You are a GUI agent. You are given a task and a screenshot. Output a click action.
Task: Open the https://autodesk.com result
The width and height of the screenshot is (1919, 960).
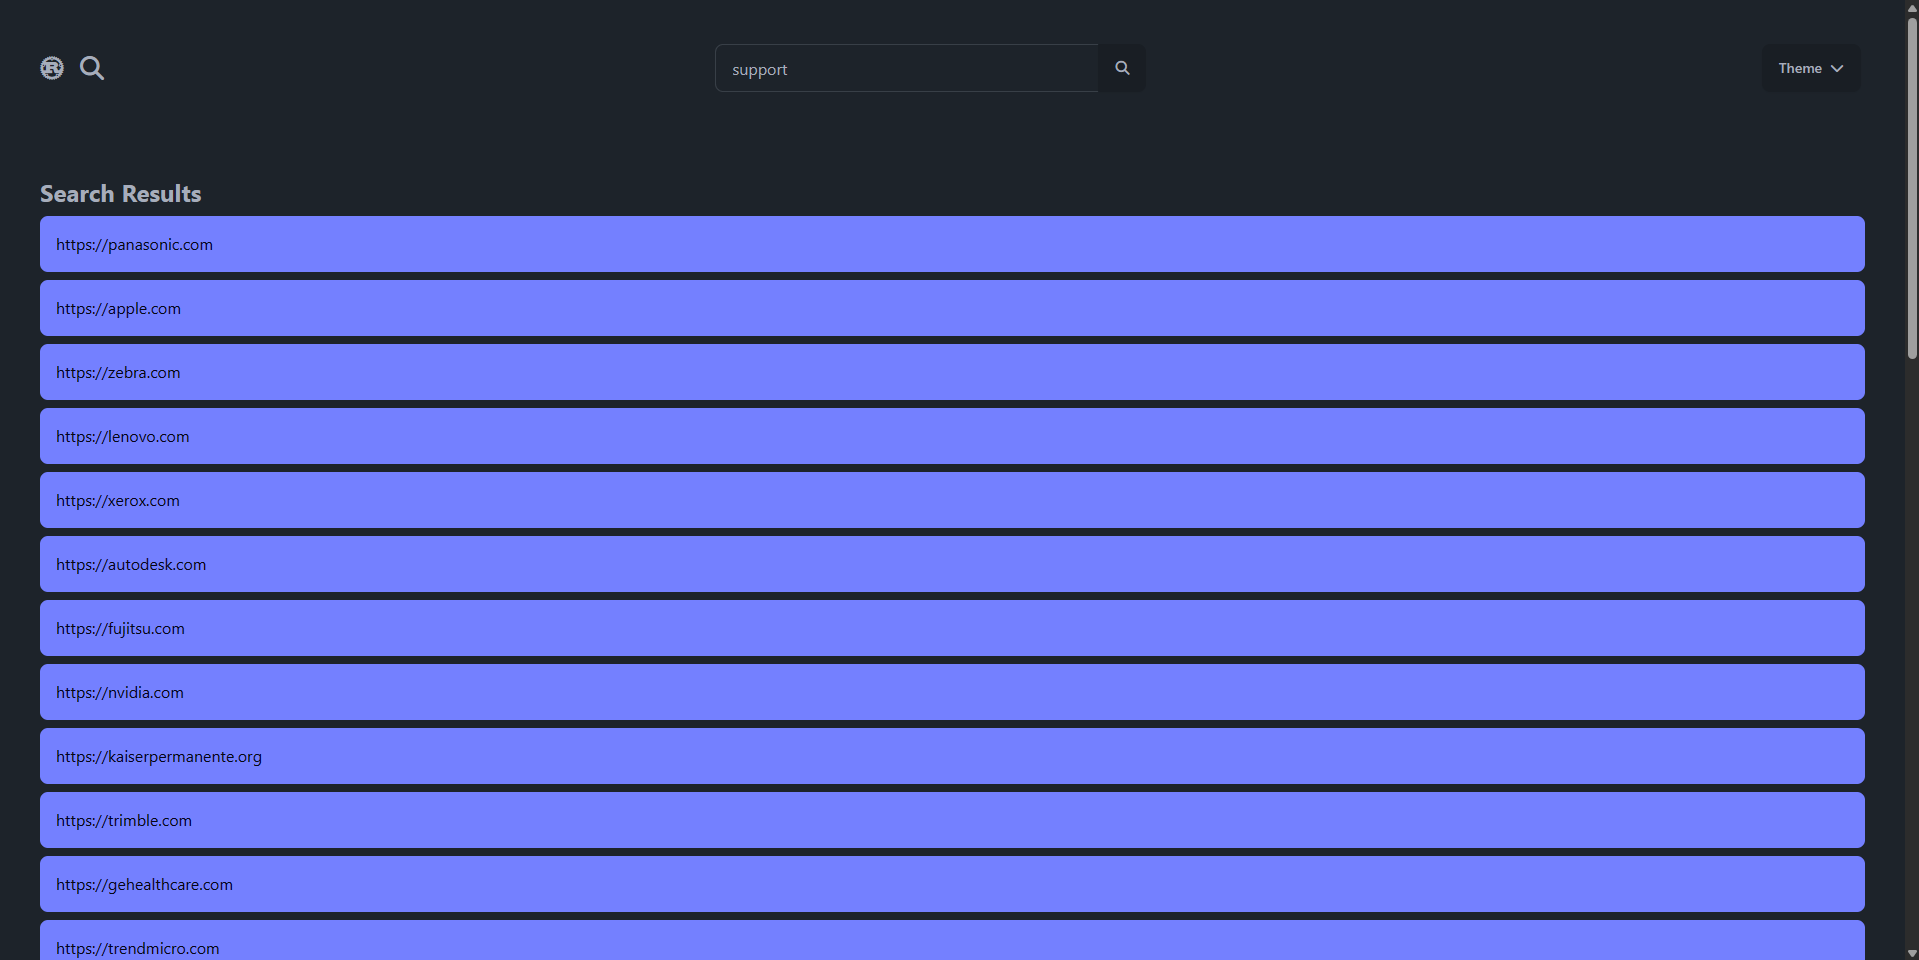click(952, 564)
